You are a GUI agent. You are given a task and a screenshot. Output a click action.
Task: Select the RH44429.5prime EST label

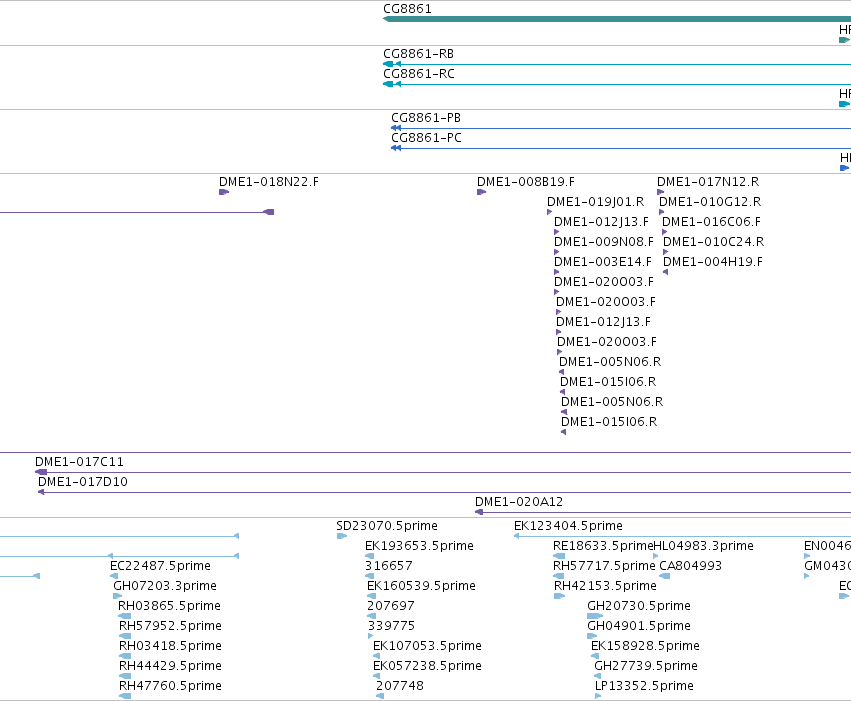pyautogui.click(x=170, y=666)
